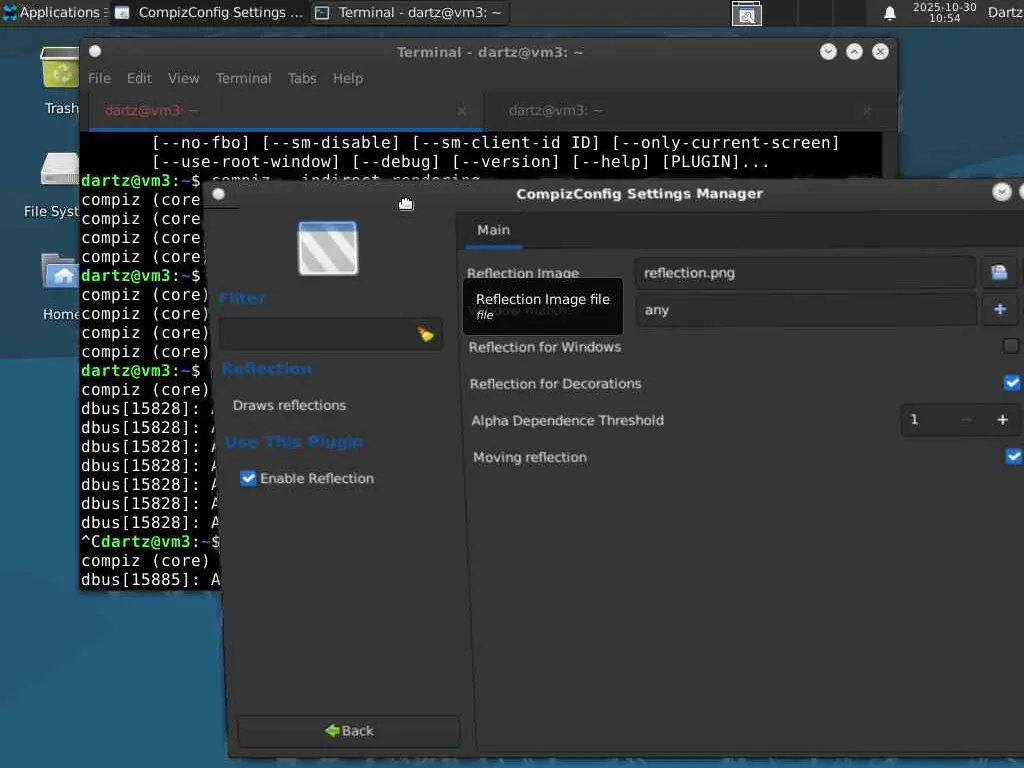Minimize the CompizConfig Settings Manager window
The image size is (1024, 768).
click(x=1002, y=192)
